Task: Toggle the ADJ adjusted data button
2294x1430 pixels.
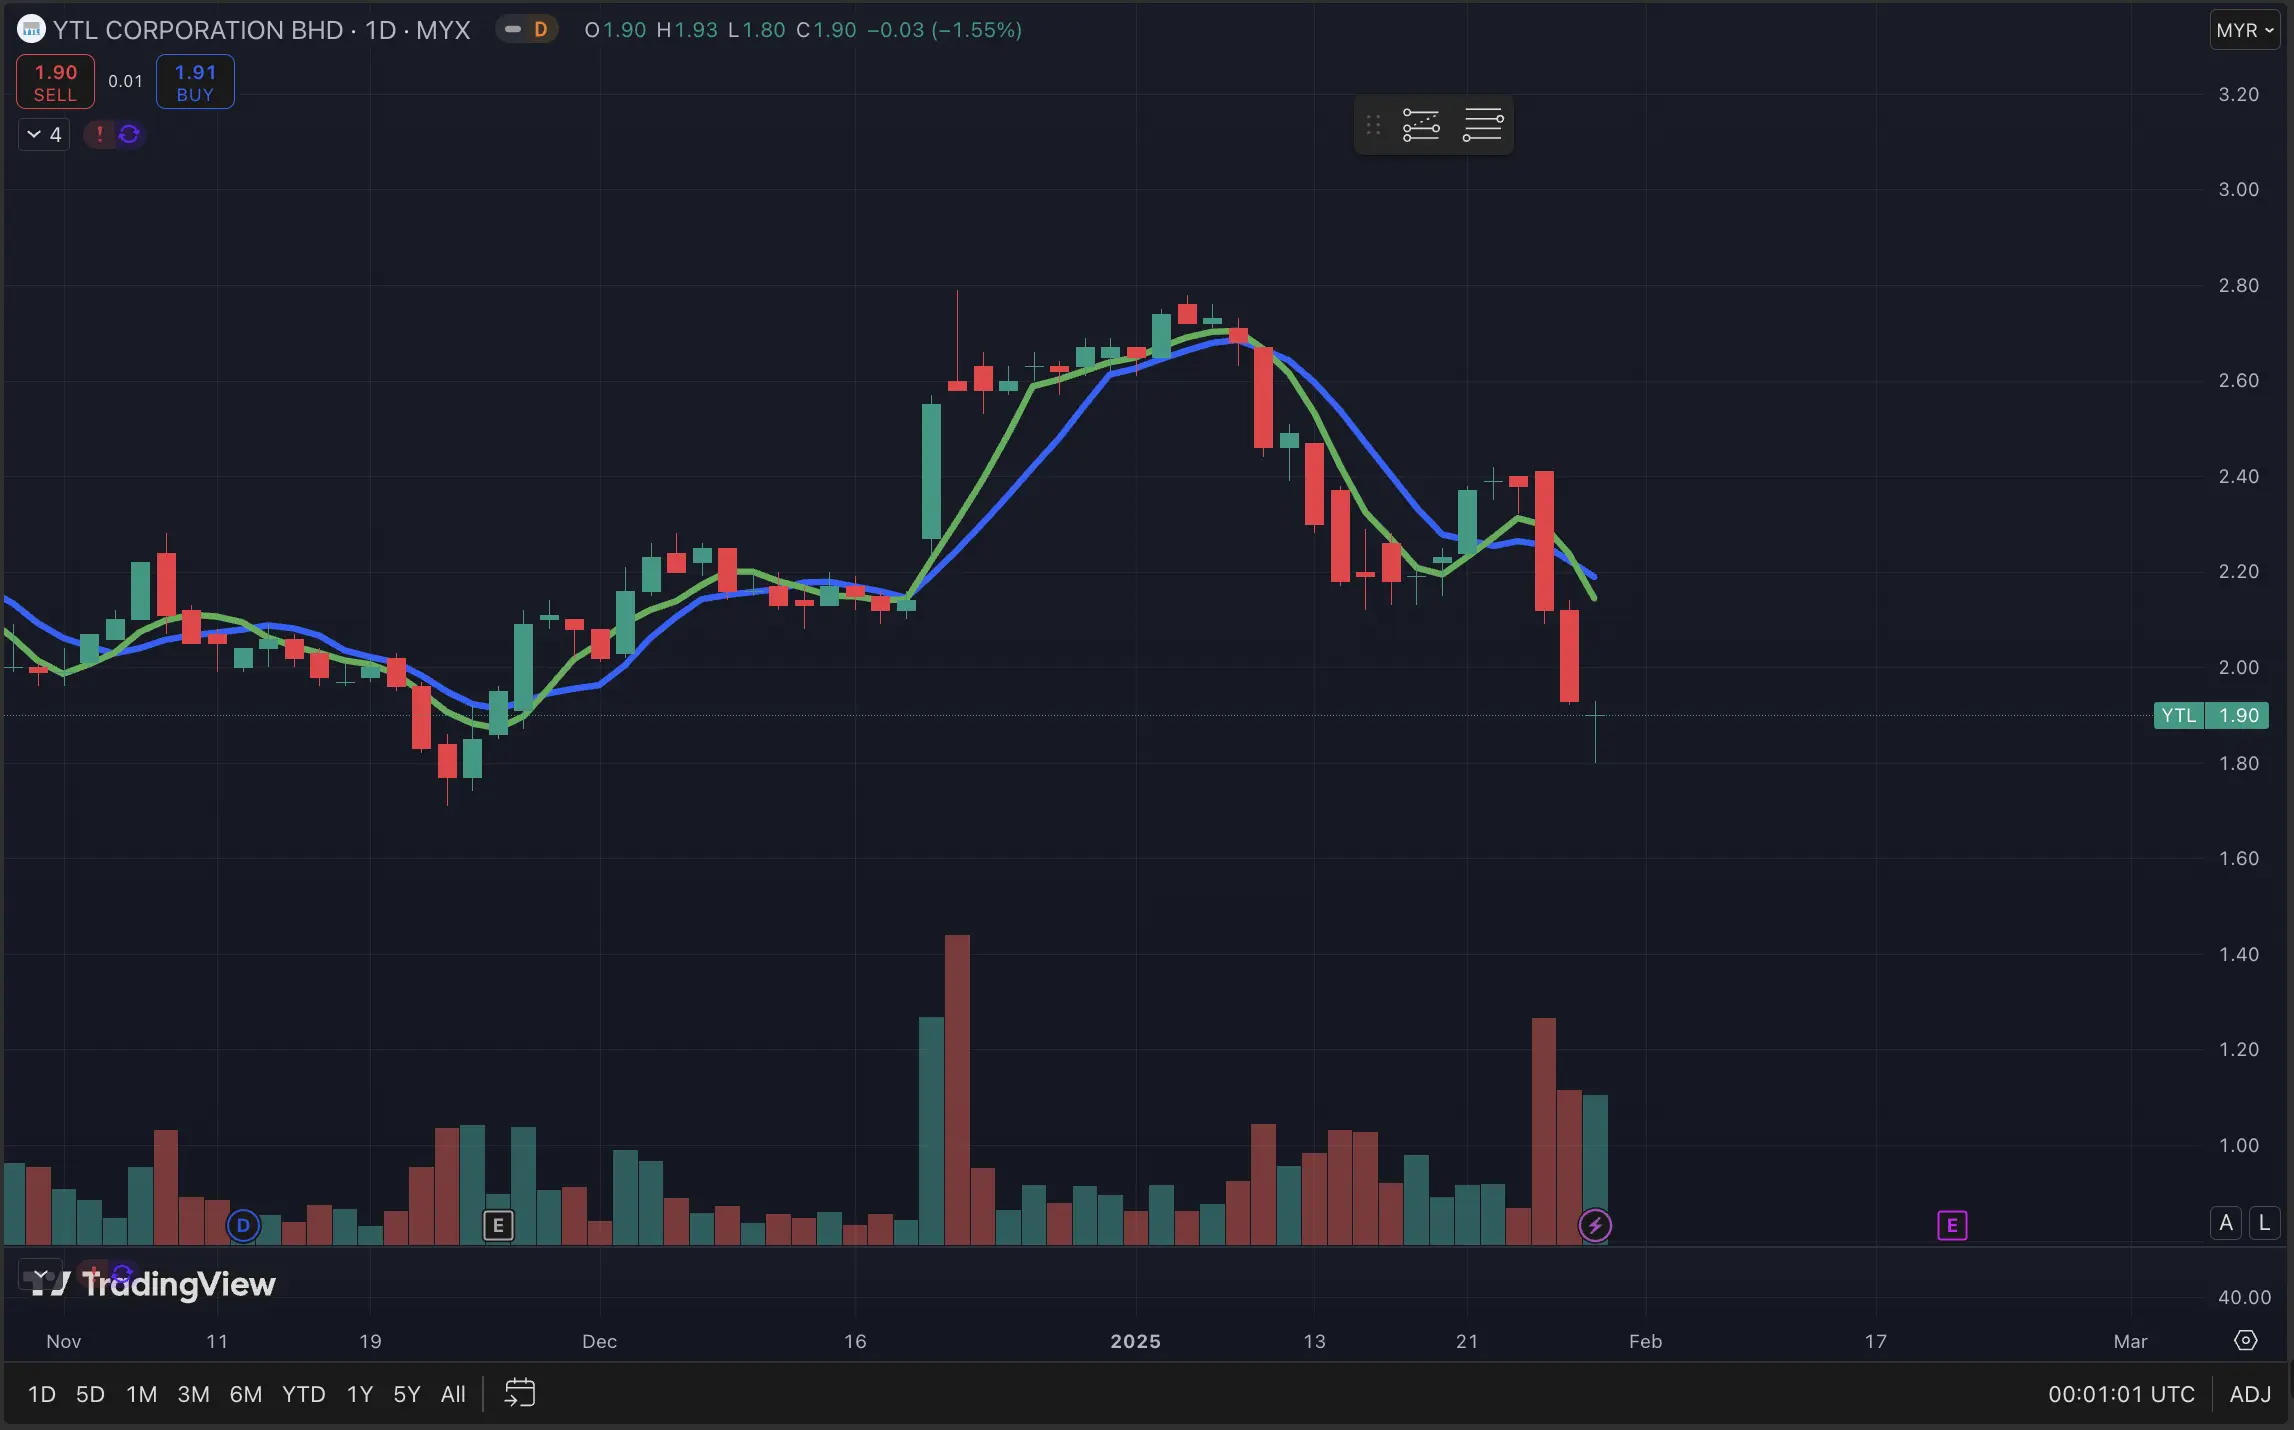Action: [2251, 1394]
